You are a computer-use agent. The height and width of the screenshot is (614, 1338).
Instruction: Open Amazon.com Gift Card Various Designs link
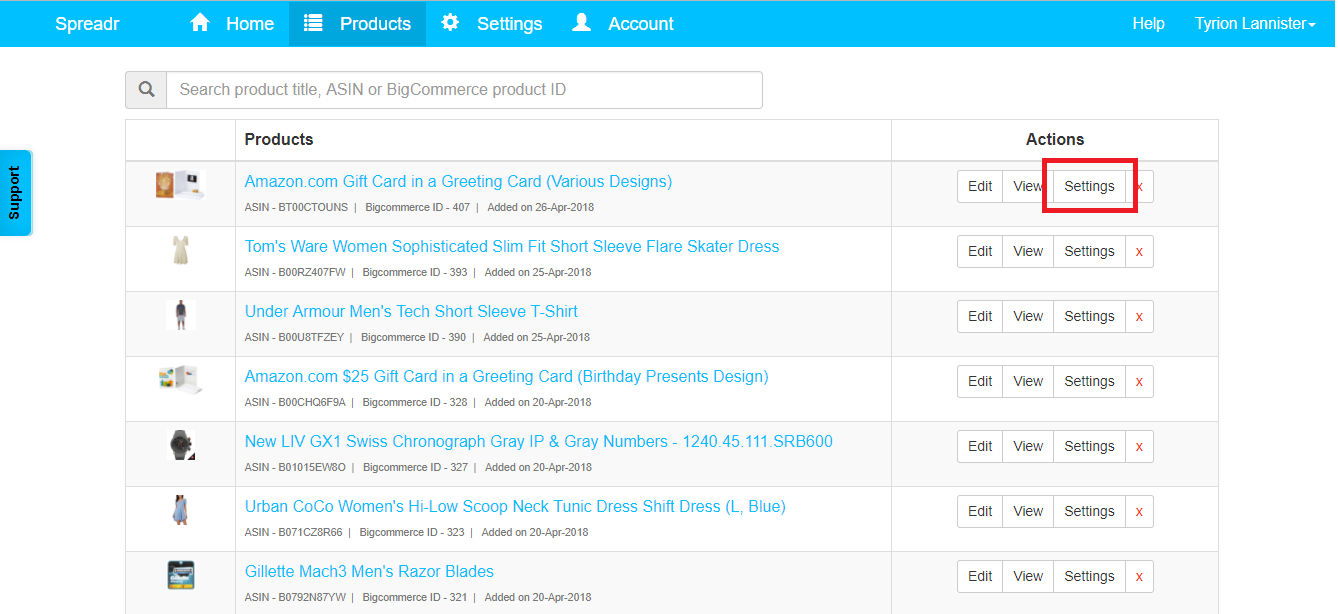coord(458,181)
